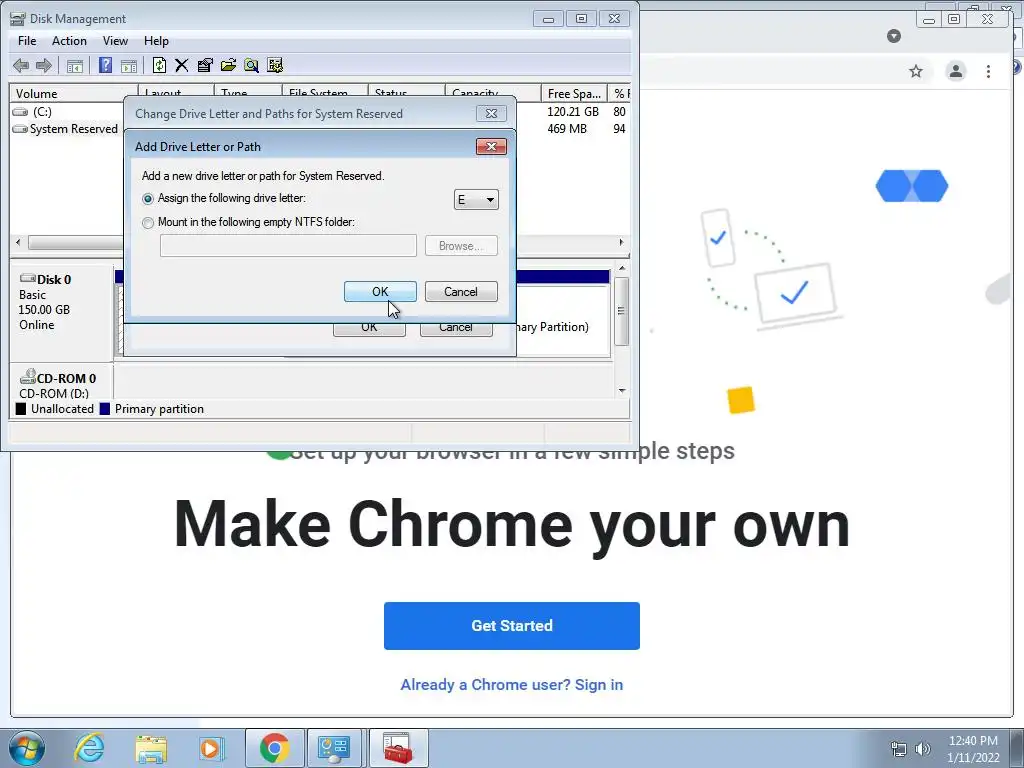The height and width of the screenshot is (768, 1024).
Task: Open the Action menu
Action: 69,40
